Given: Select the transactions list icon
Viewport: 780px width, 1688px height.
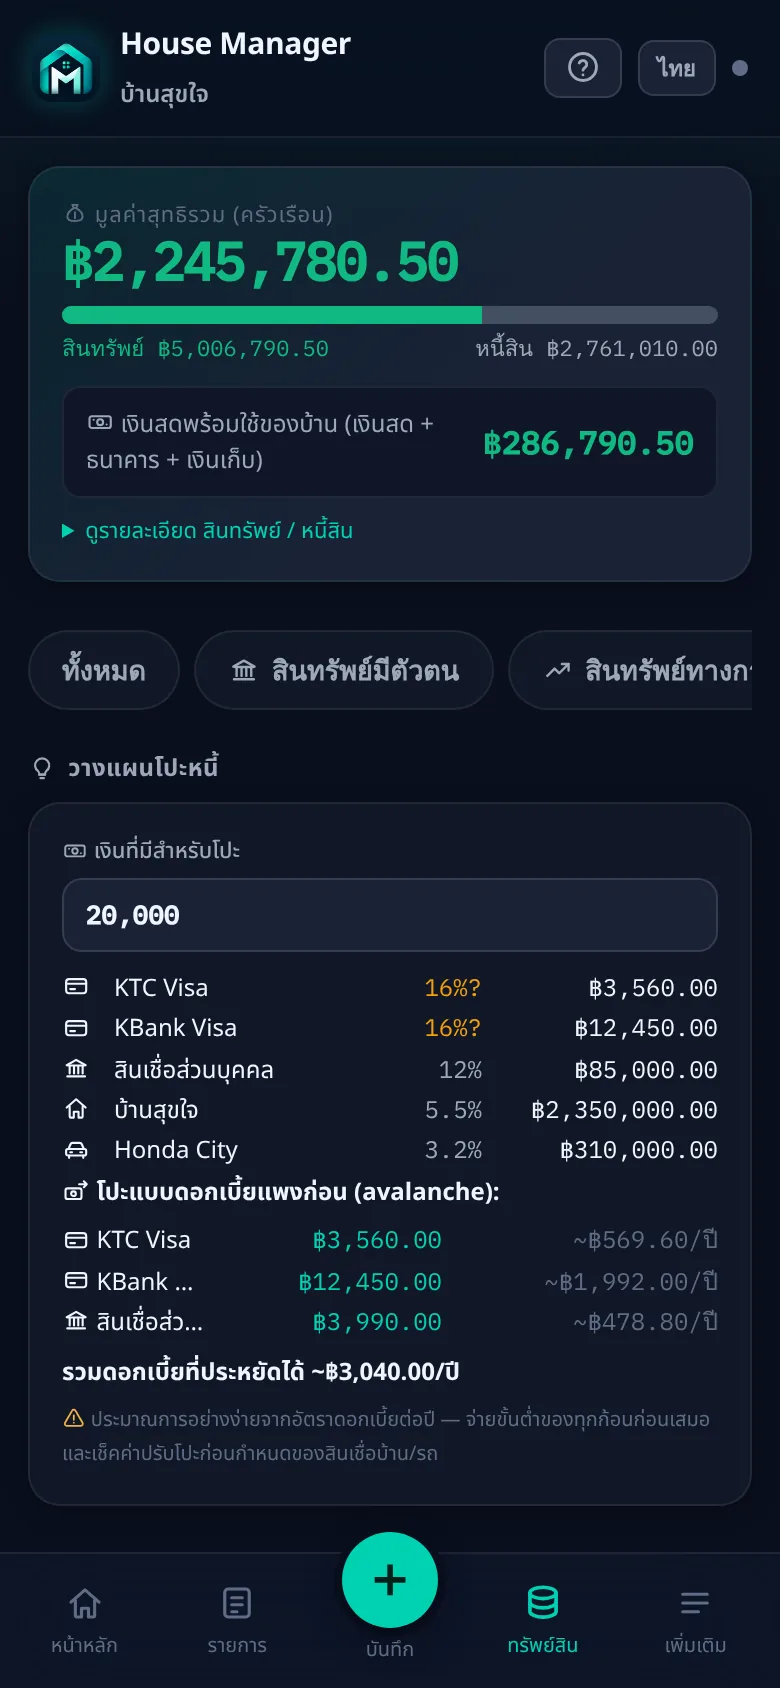Looking at the screenshot, I should (x=237, y=1603).
